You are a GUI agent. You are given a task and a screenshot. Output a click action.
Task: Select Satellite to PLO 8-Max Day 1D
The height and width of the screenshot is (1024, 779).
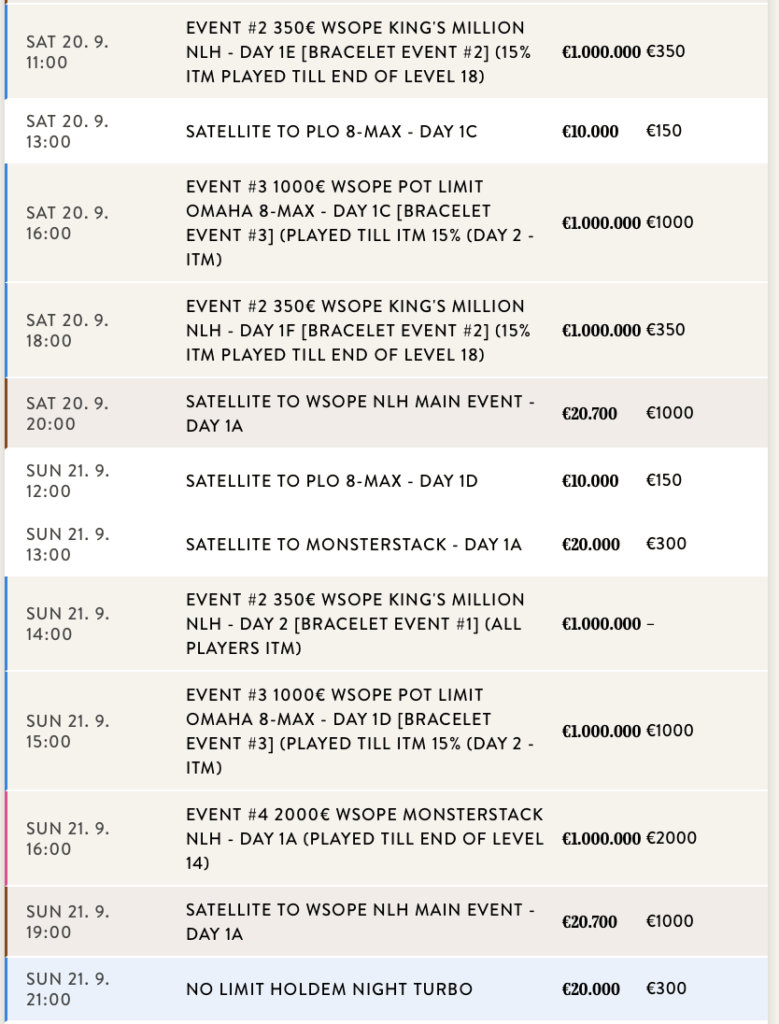tap(331, 481)
